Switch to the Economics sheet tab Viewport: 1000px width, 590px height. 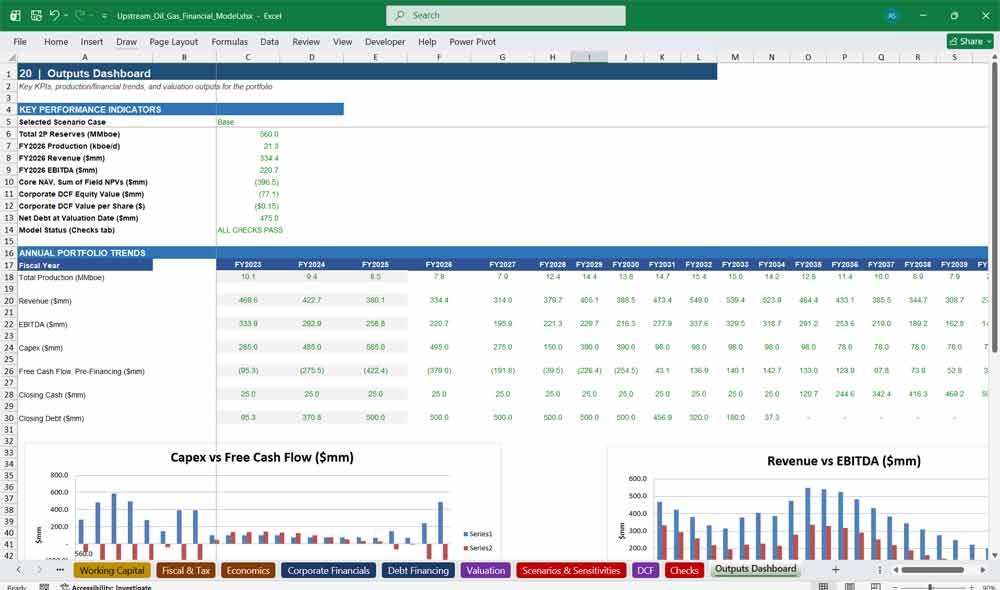click(248, 570)
